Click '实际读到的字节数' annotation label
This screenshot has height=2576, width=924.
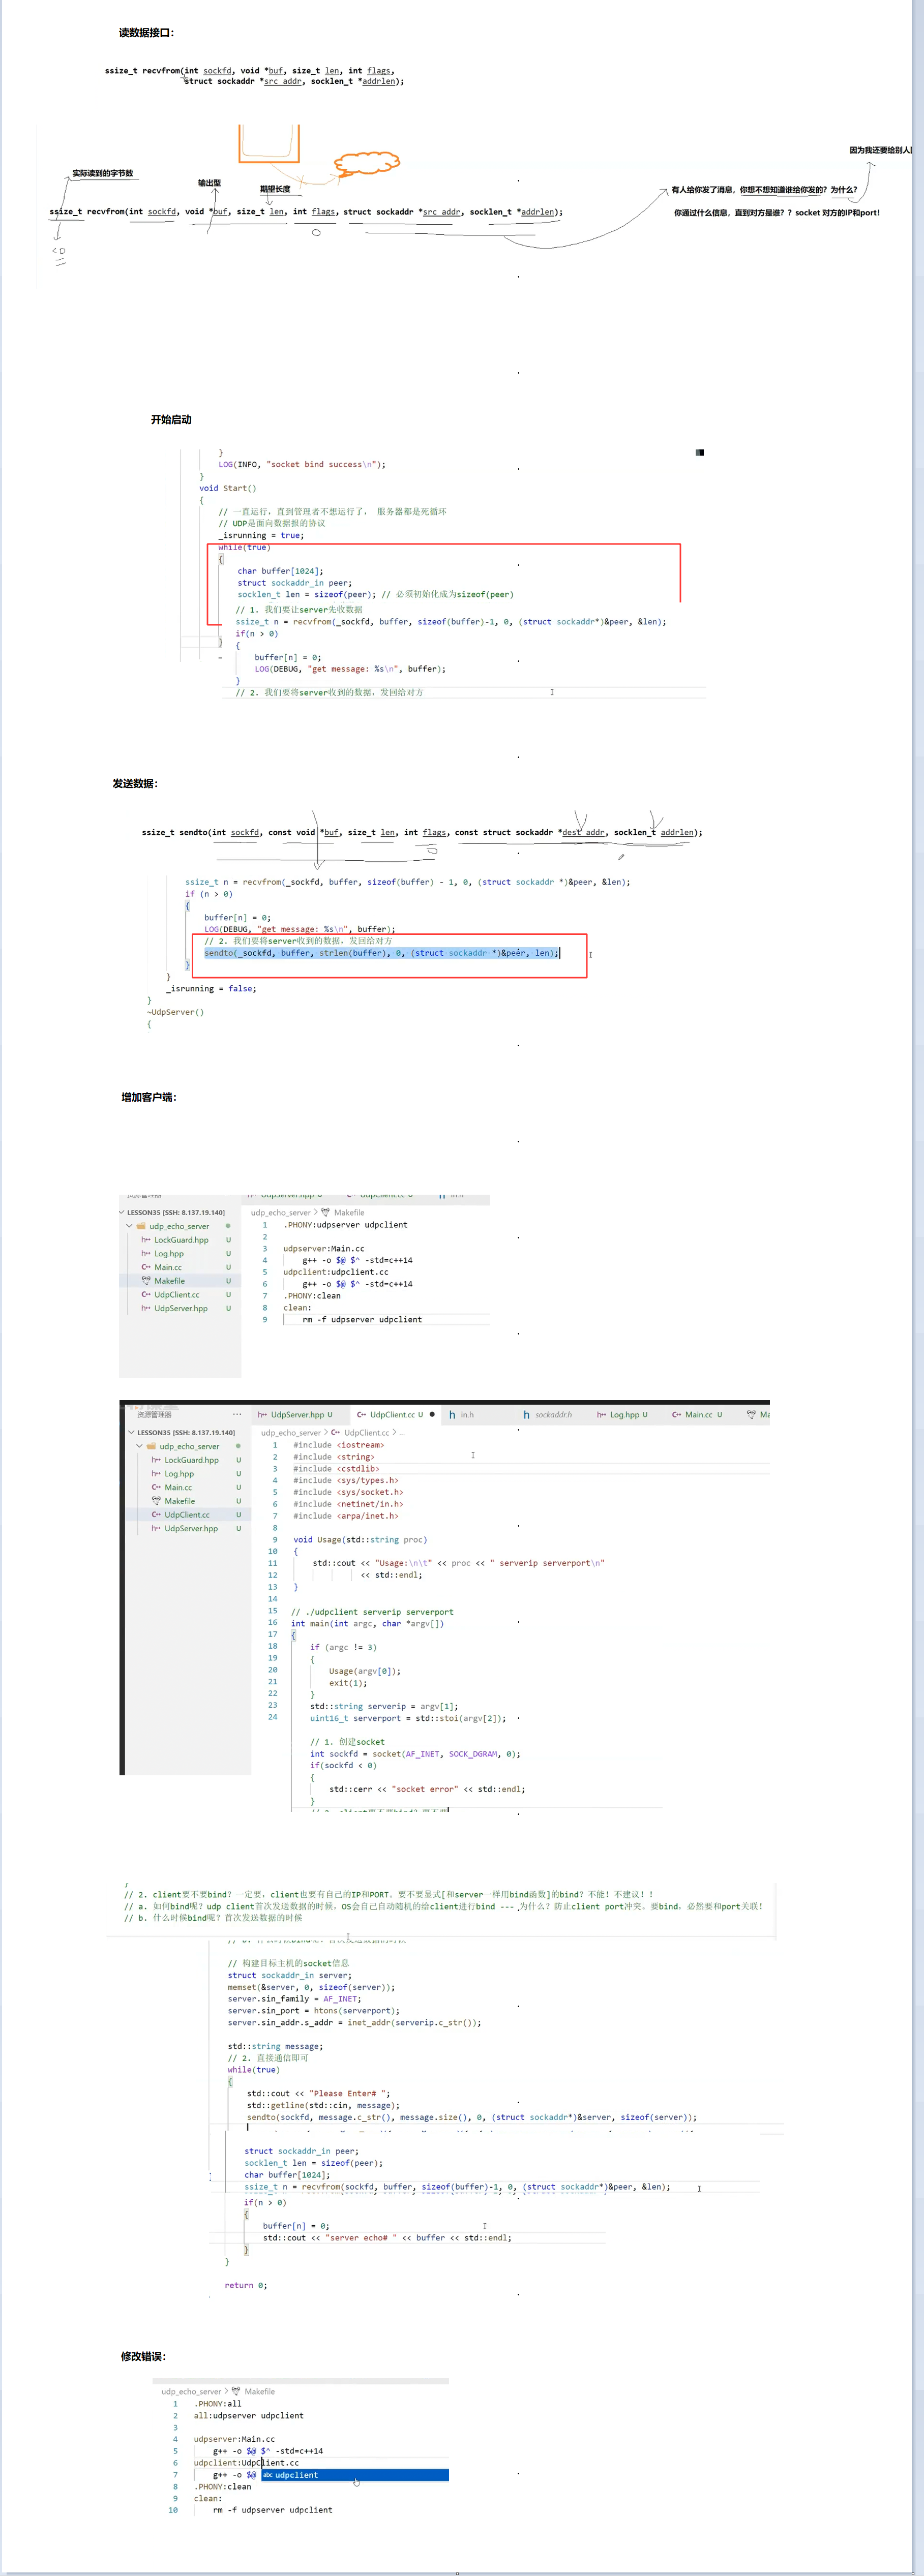click(102, 174)
